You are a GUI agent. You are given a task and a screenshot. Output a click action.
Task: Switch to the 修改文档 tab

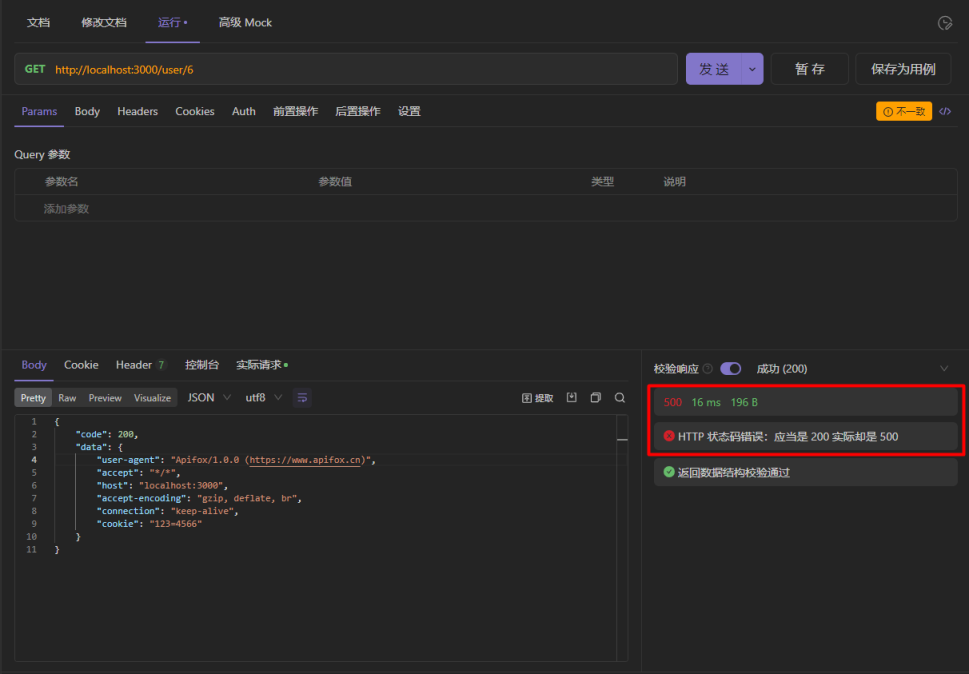[104, 23]
